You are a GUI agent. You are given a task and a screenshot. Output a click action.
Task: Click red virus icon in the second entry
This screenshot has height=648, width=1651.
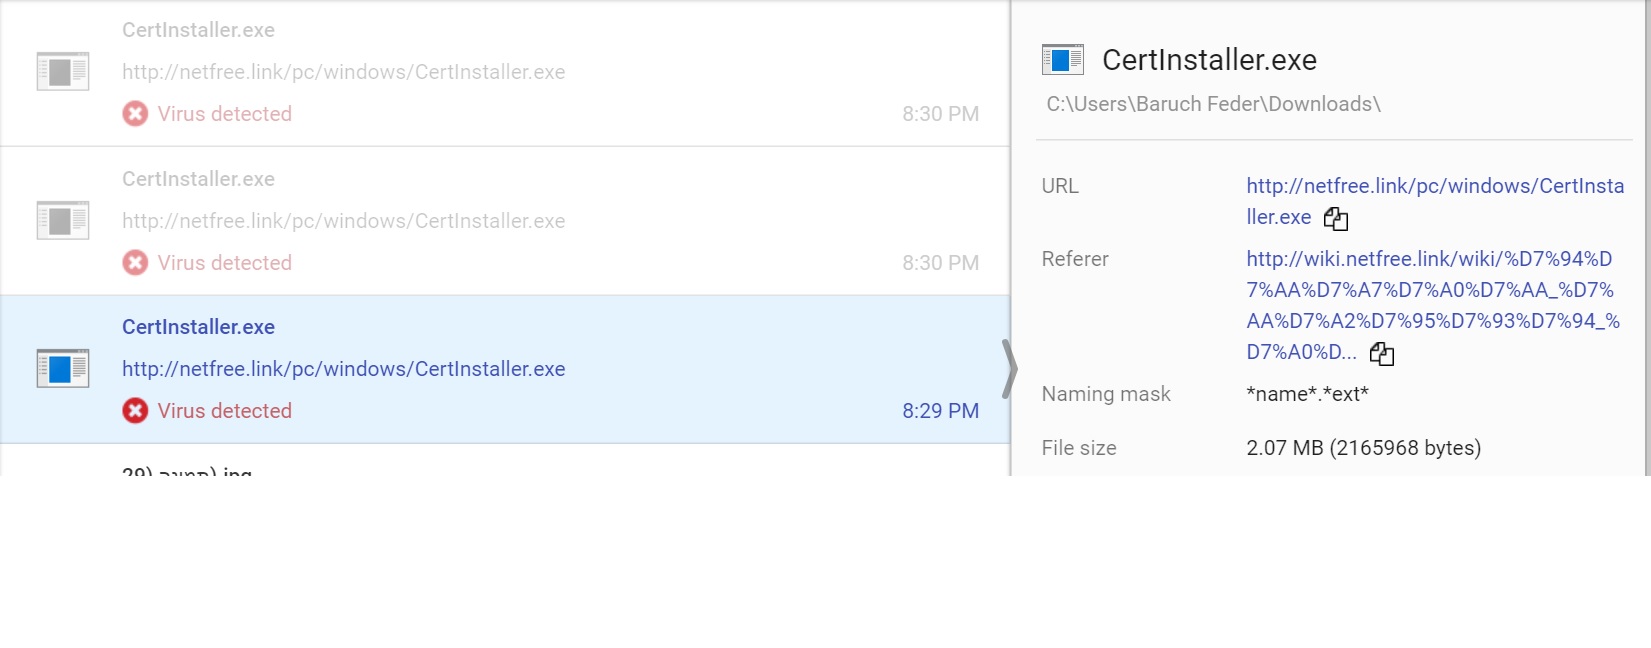[x=135, y=263]
